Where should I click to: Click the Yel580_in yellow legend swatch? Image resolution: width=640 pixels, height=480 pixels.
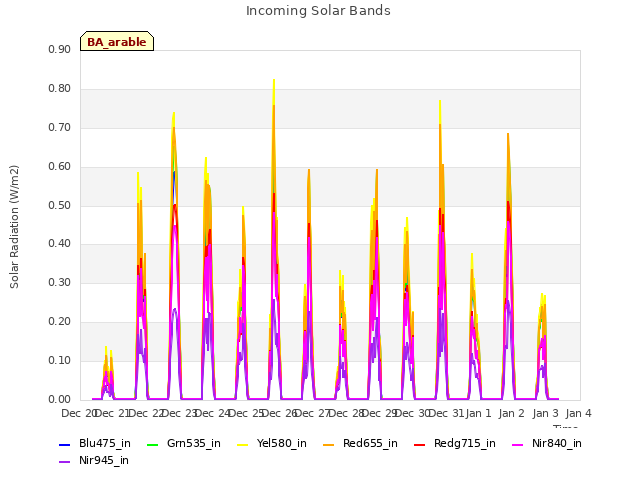pos(242,444)
